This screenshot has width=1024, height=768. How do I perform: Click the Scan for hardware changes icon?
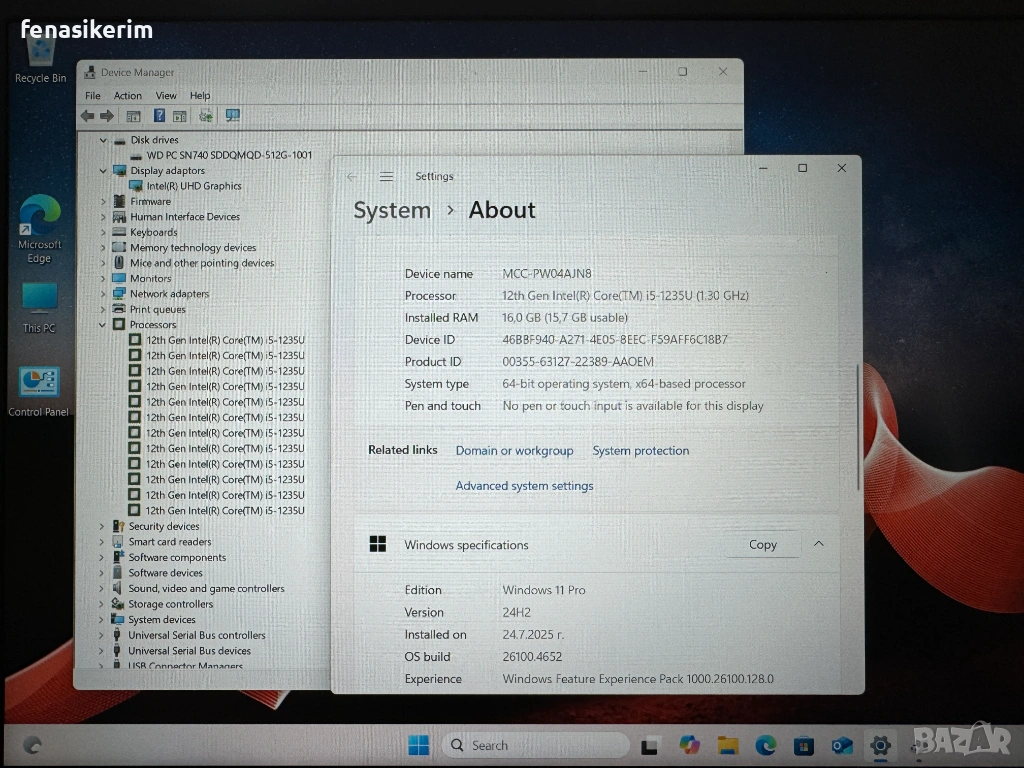click(232, 116)
